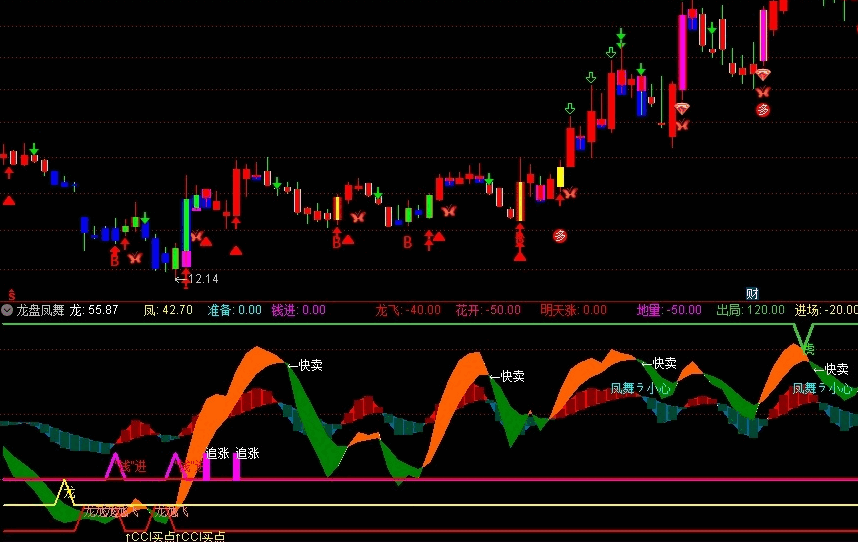Click the green 虎 marker on top line
Screen dimensions: 858x542
pyautogui.click(x=809, y=348)
